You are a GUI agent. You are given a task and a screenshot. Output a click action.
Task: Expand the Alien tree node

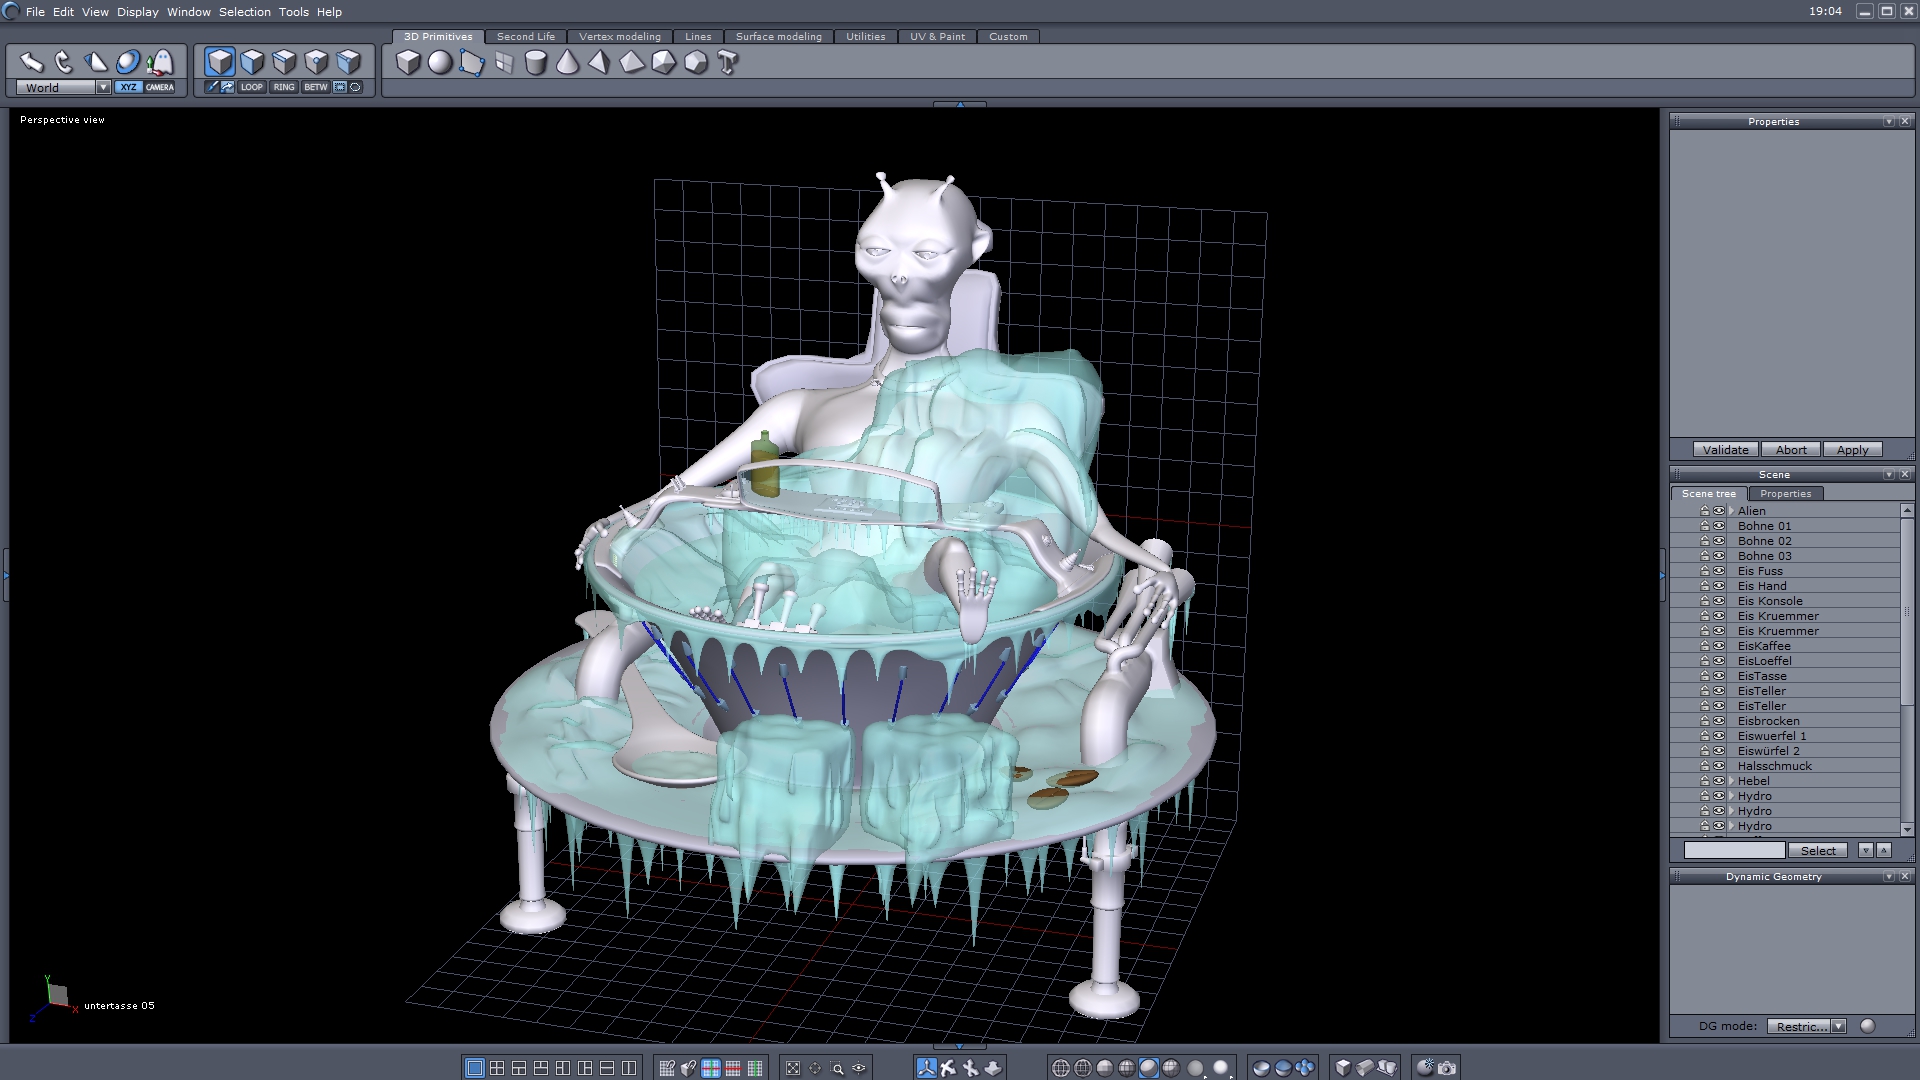[x=1731, y=511]
